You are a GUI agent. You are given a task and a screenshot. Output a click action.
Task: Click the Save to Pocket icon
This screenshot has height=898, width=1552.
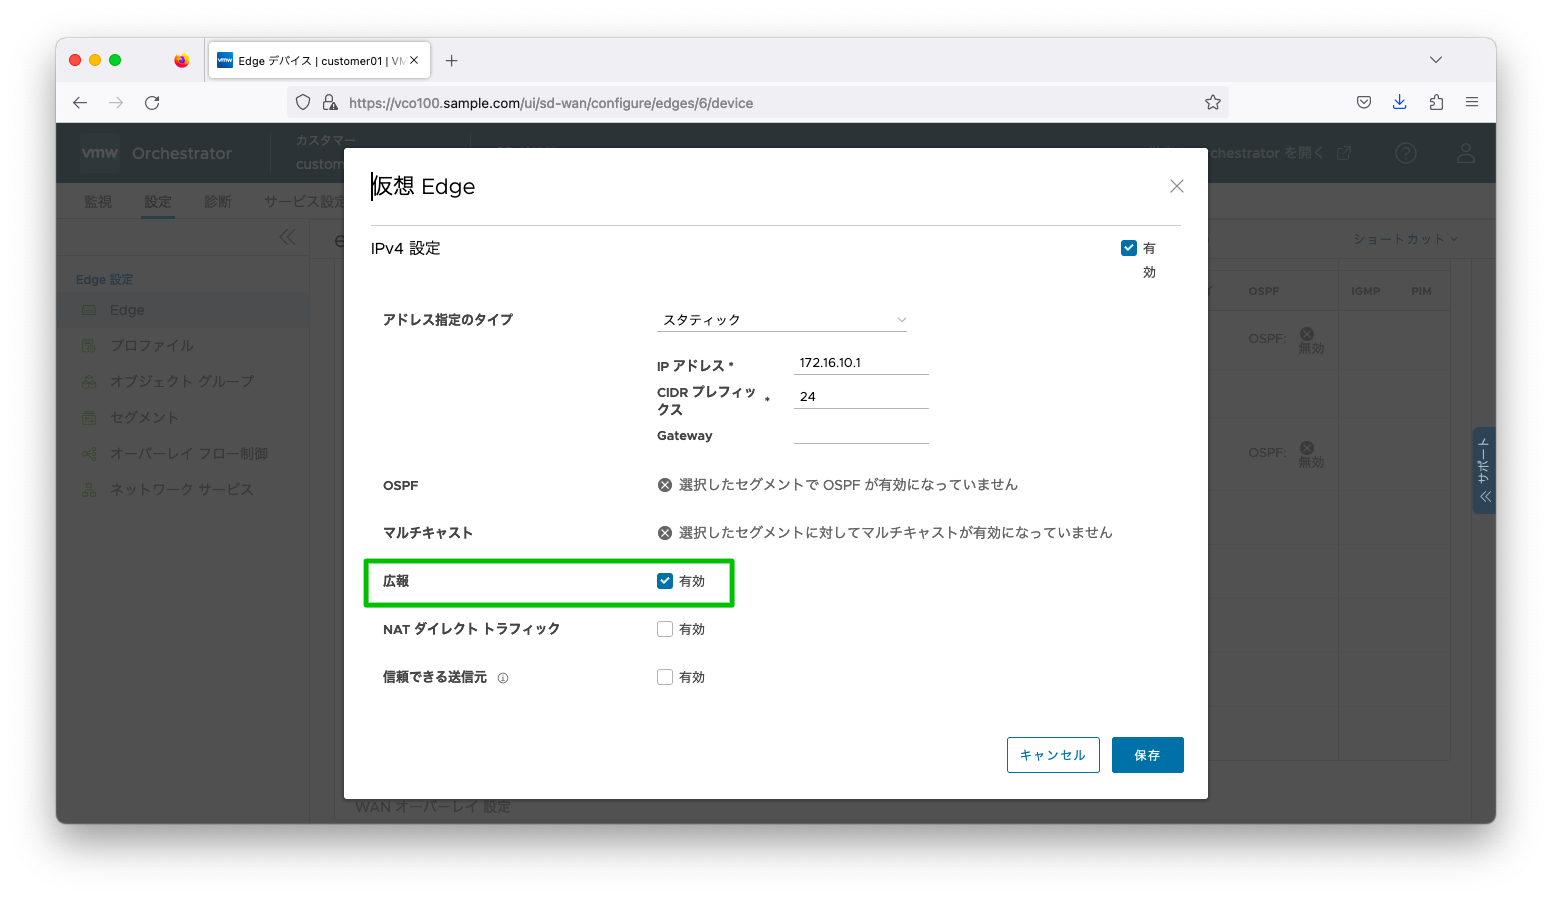pyautogui.click(x=1363, y=102)
